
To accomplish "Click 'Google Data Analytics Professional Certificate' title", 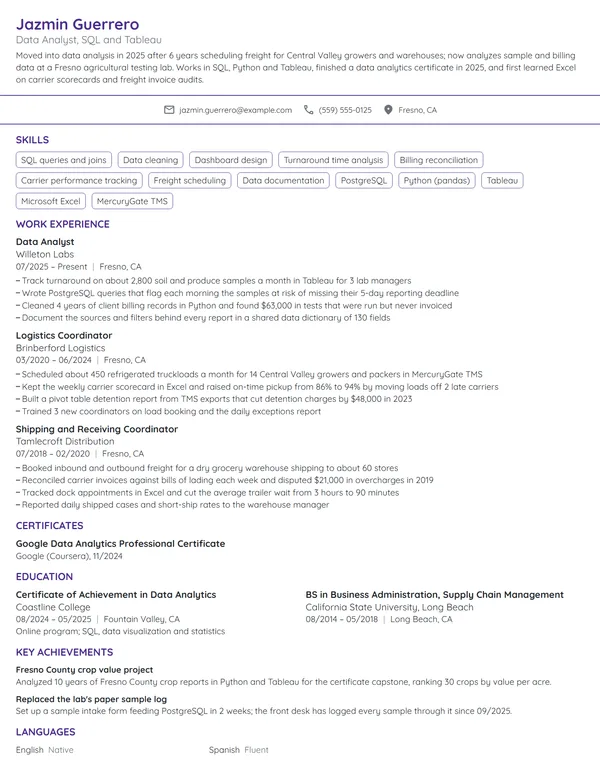I will 120,543.
